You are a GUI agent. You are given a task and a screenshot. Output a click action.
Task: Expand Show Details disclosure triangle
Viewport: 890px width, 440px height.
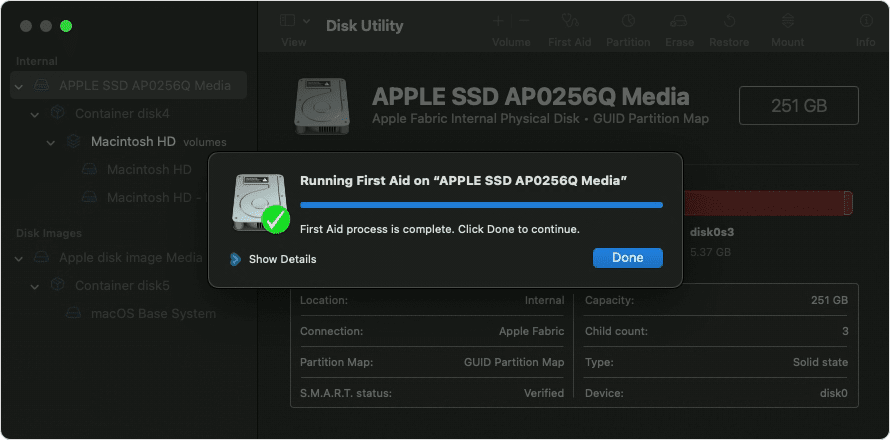235,259
